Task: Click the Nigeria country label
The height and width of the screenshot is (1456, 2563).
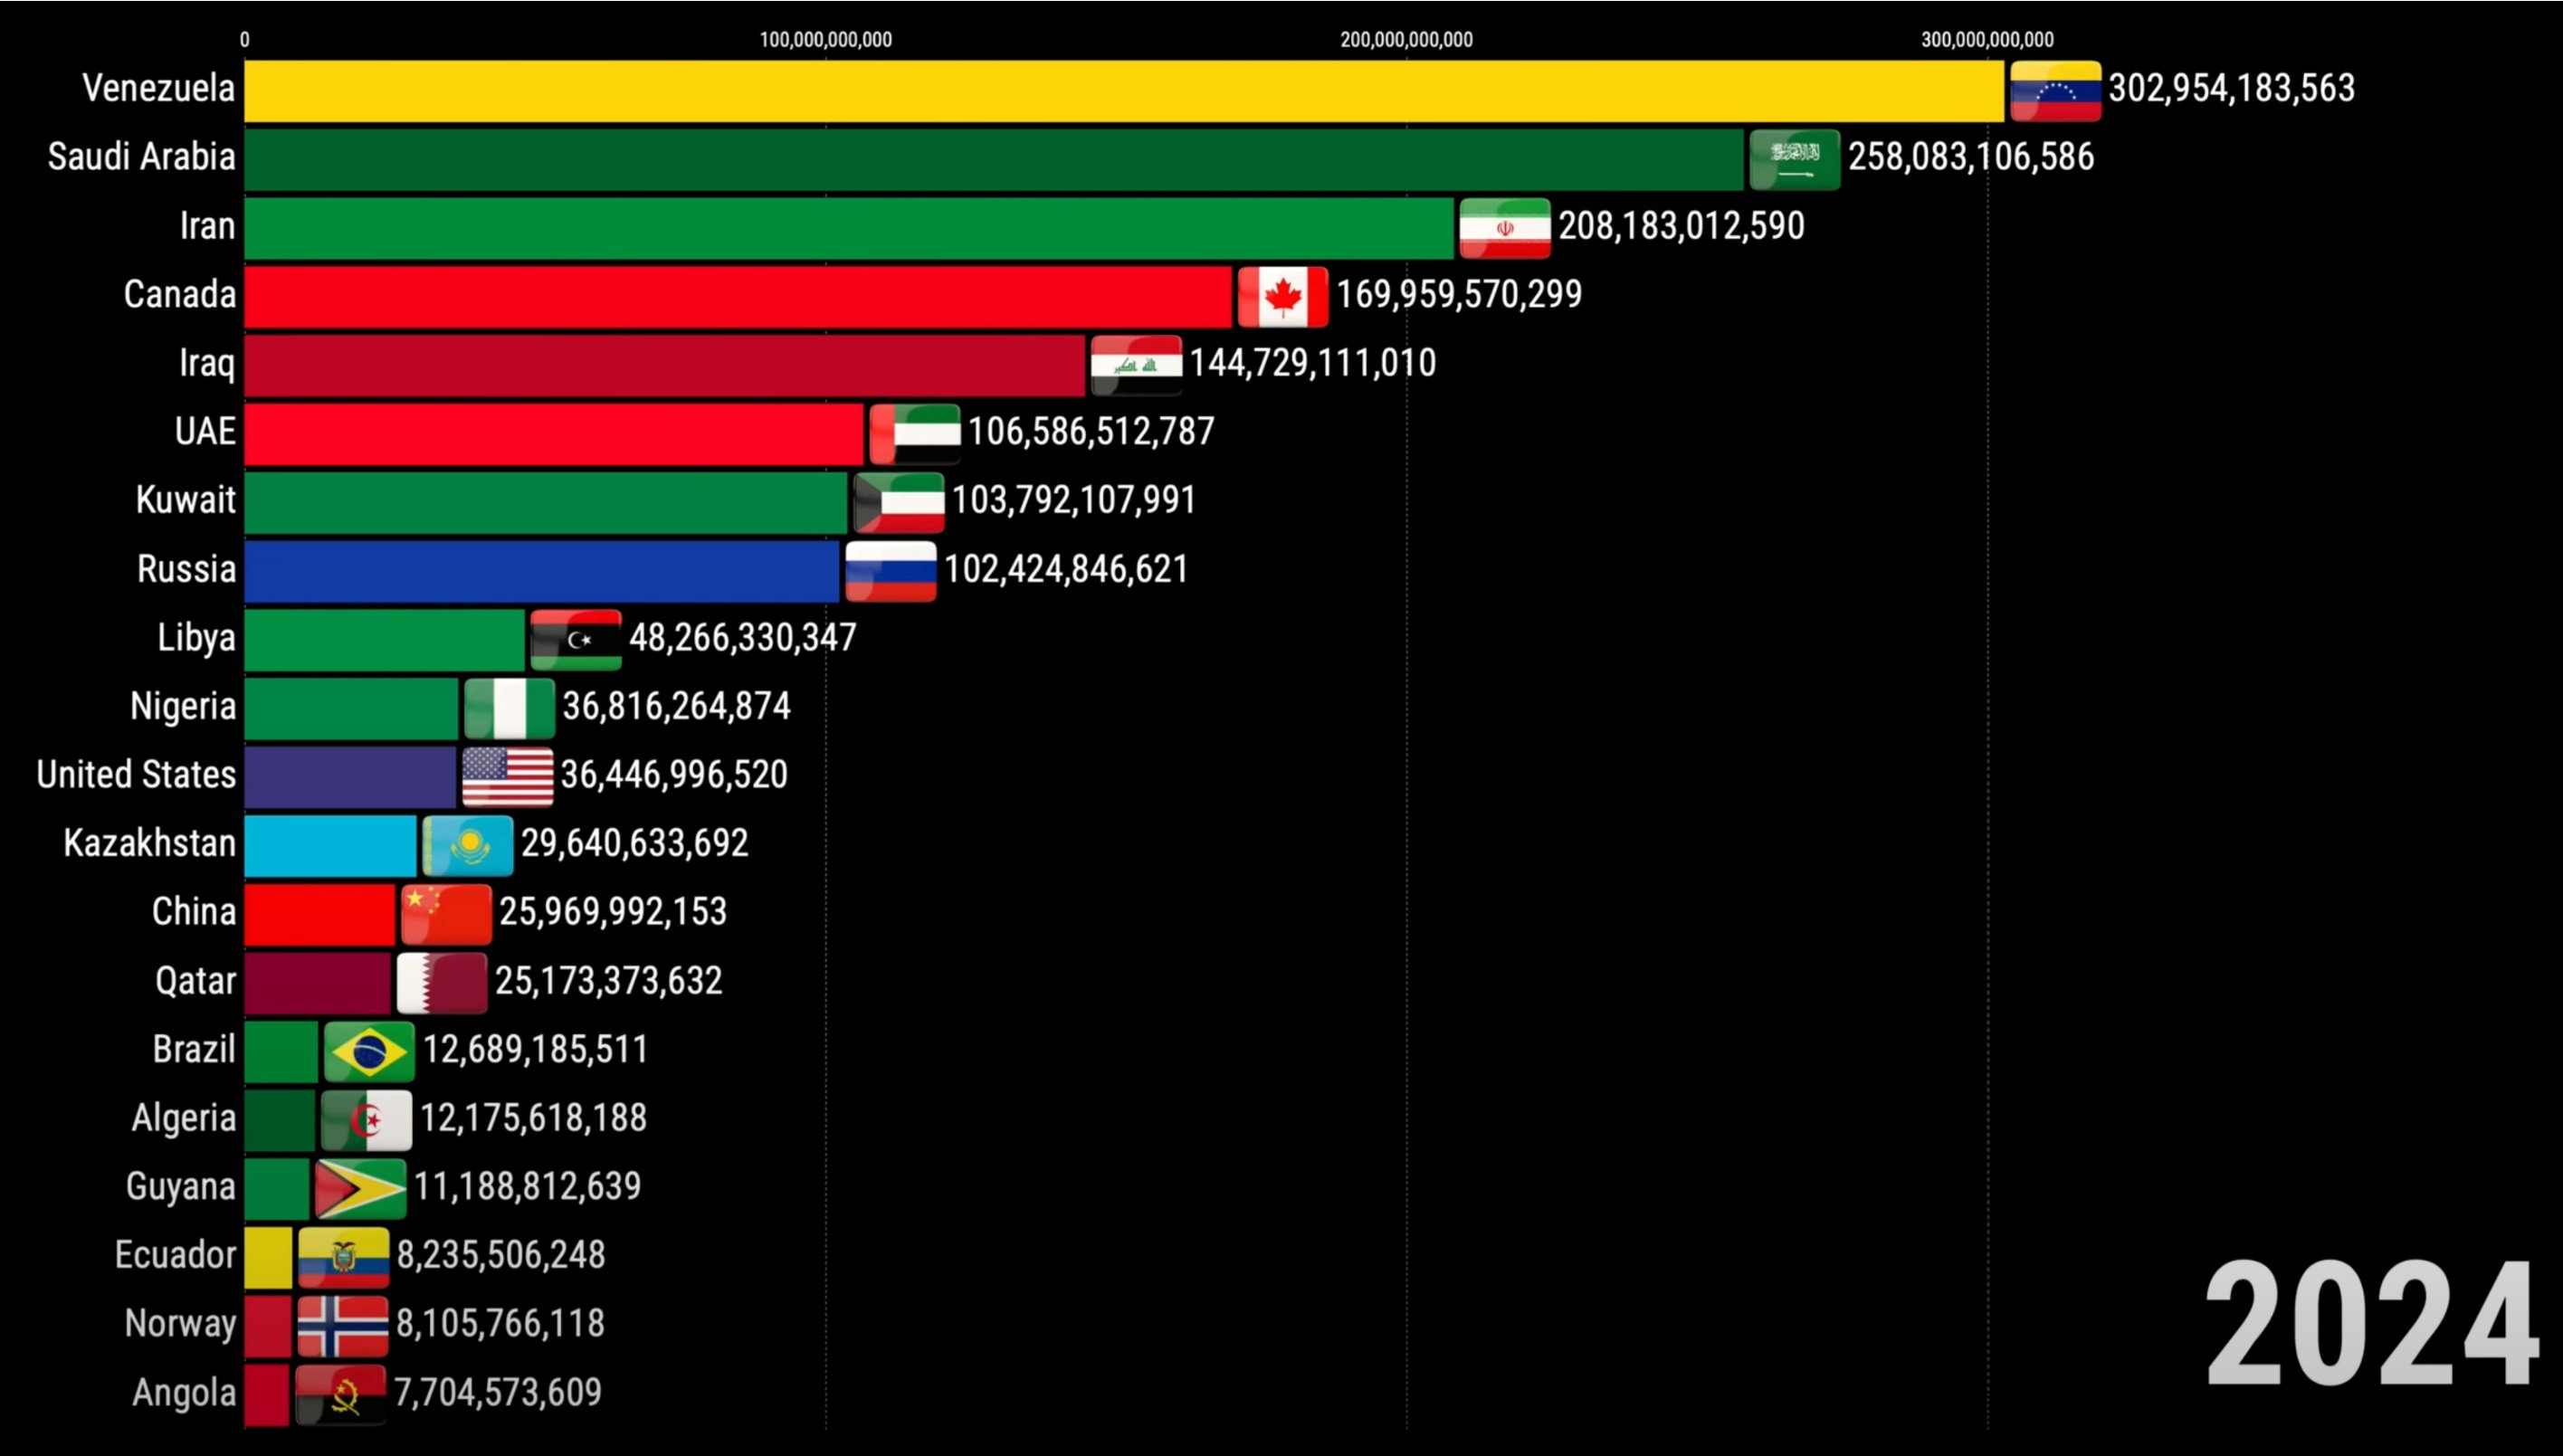Action: click(183, 706)
